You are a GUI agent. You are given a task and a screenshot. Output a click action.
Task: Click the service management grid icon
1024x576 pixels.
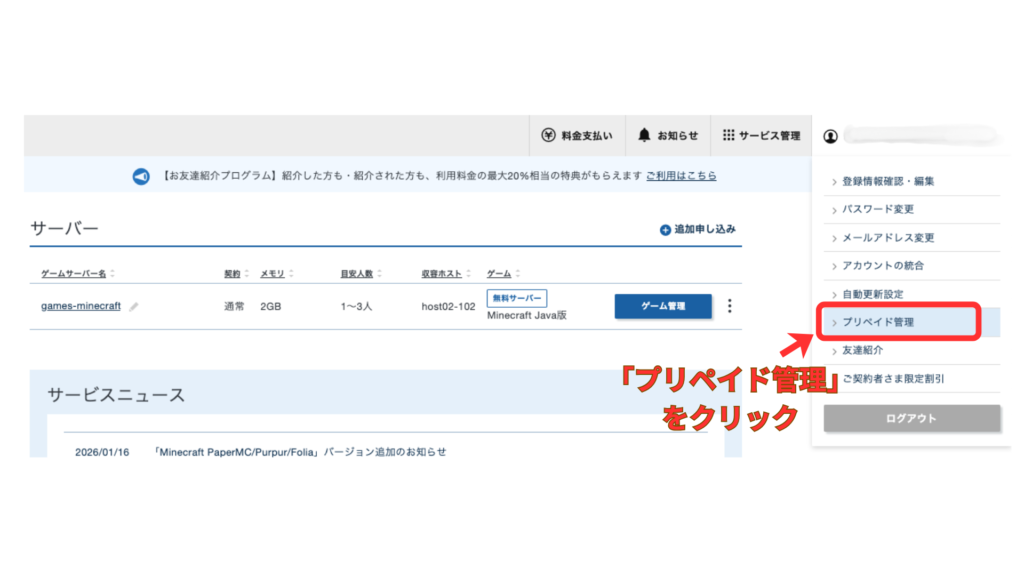pyautogui.click(x=728, y=135)
